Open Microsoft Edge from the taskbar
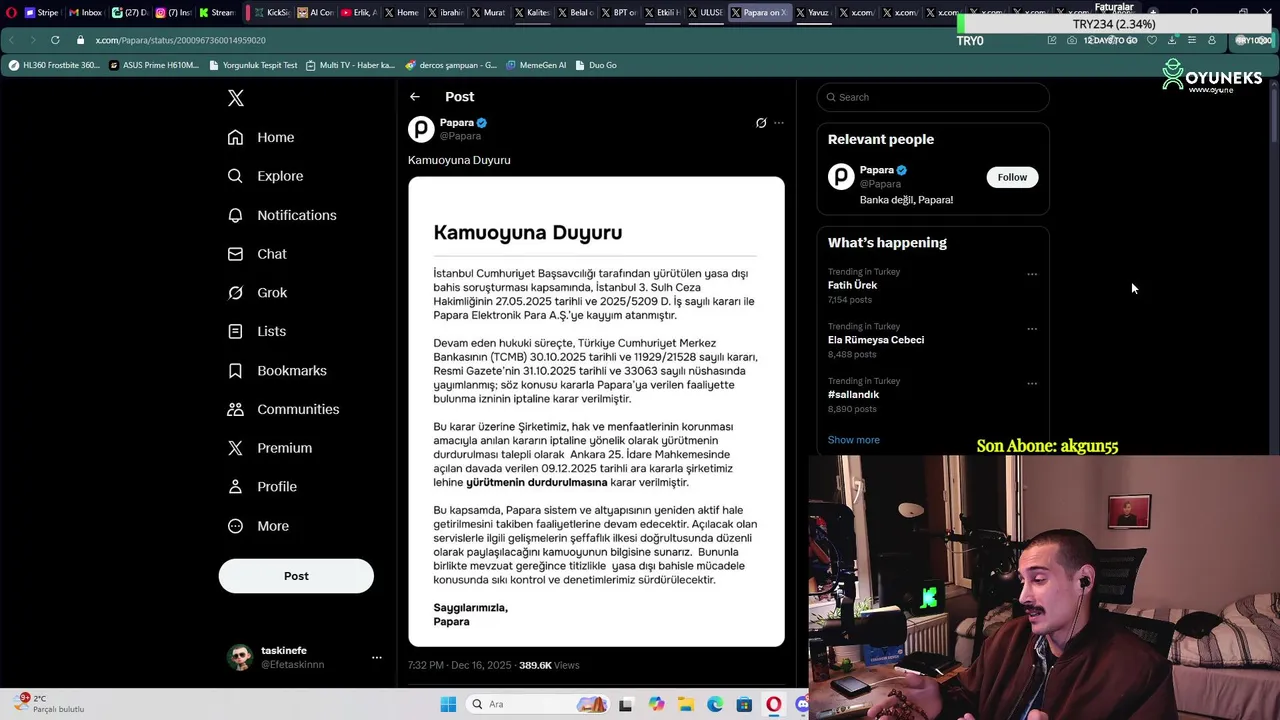The height and width of the screenshot is (720, 1280). [715, 704]
